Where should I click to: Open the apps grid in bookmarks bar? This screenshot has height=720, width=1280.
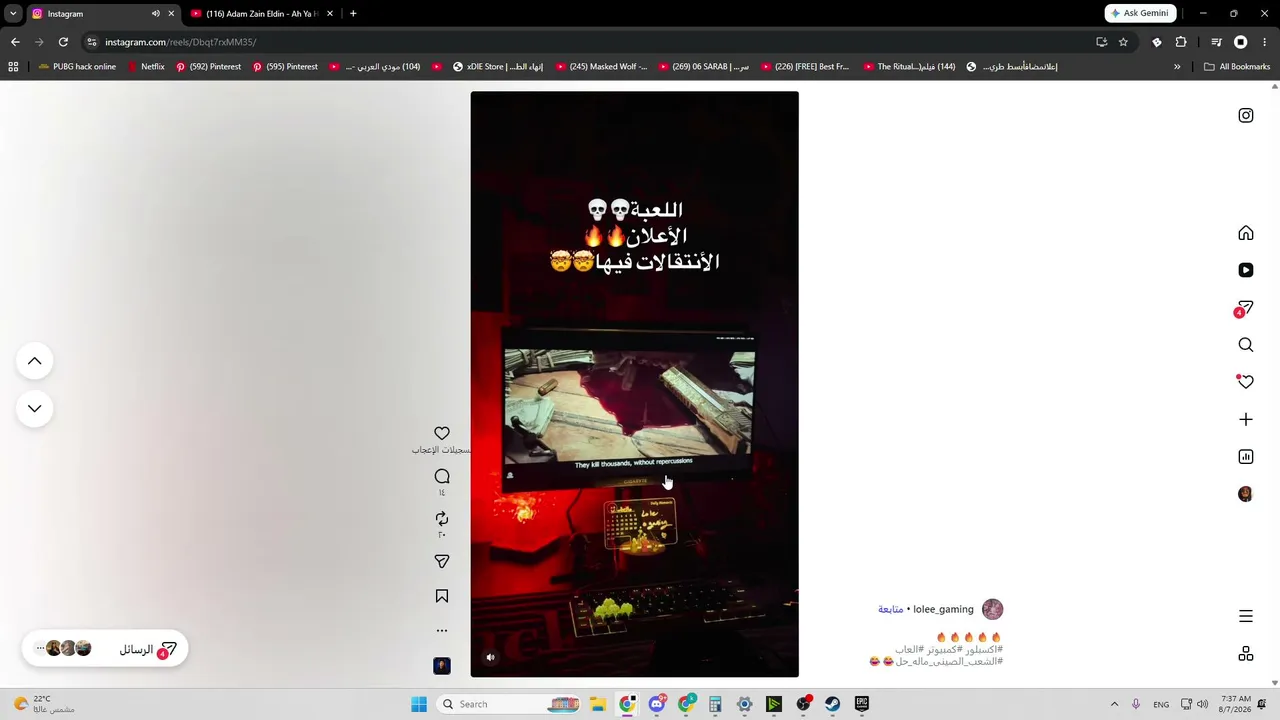(13, 67)
